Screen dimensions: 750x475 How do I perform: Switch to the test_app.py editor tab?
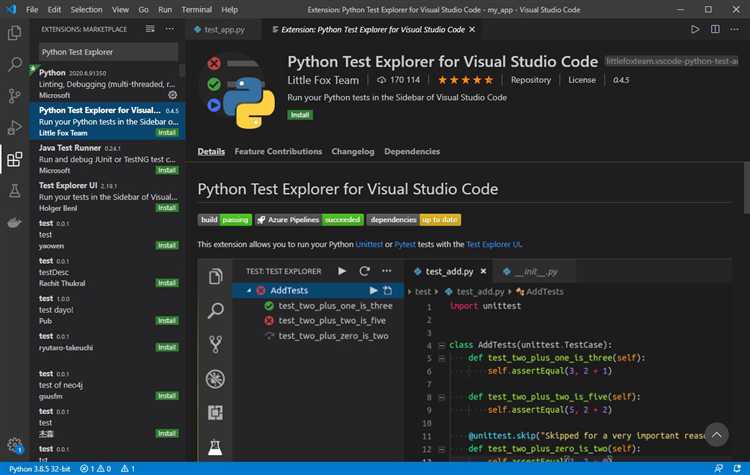(224, 29)
